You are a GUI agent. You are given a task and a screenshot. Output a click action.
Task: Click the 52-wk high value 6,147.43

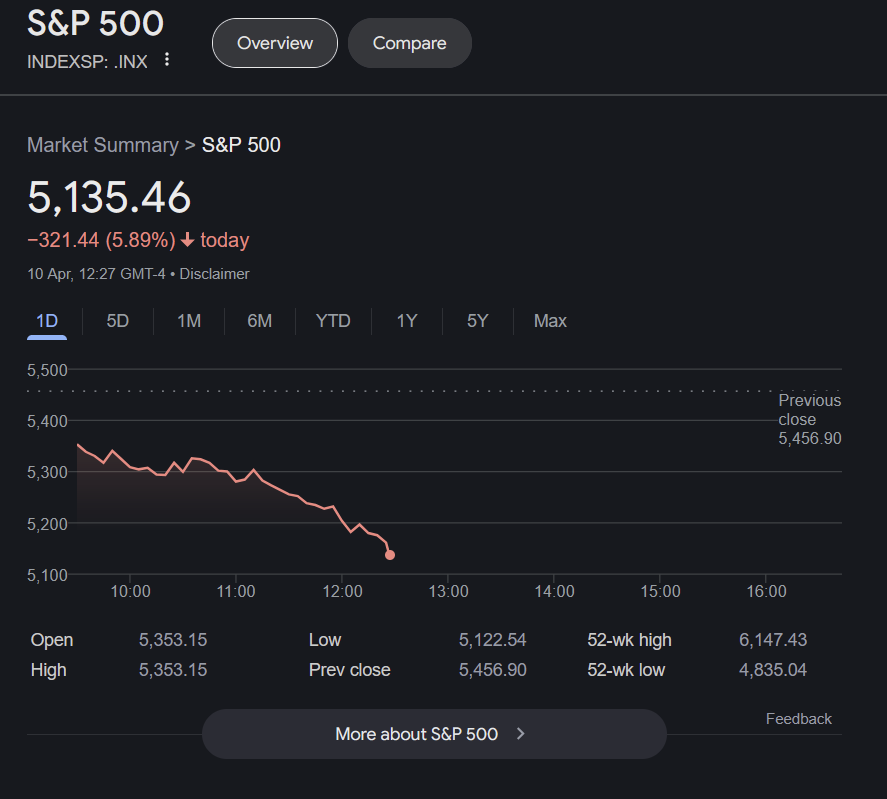[773, 640]
